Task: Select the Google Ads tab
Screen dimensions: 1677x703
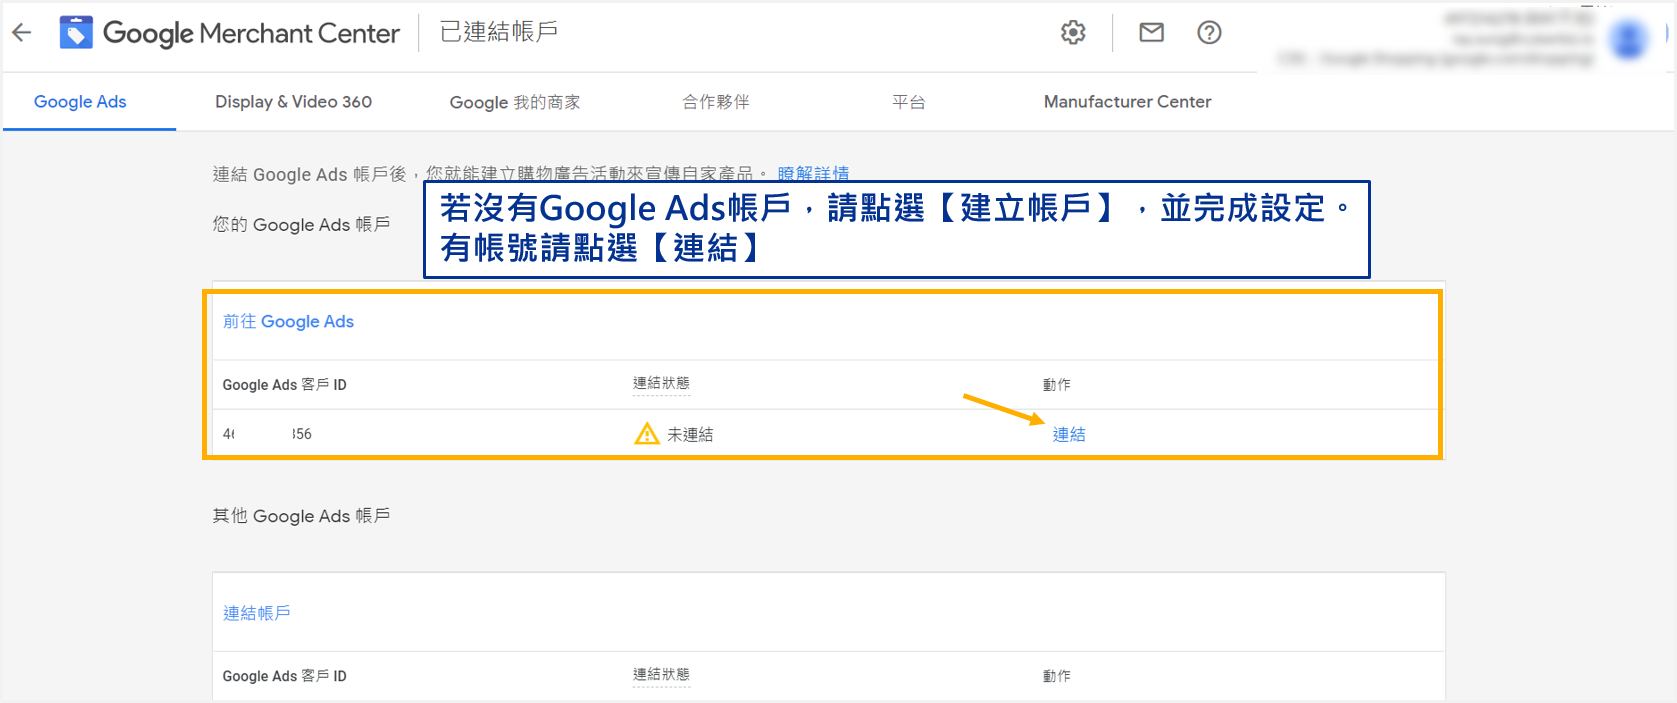Action: (80, 102)
